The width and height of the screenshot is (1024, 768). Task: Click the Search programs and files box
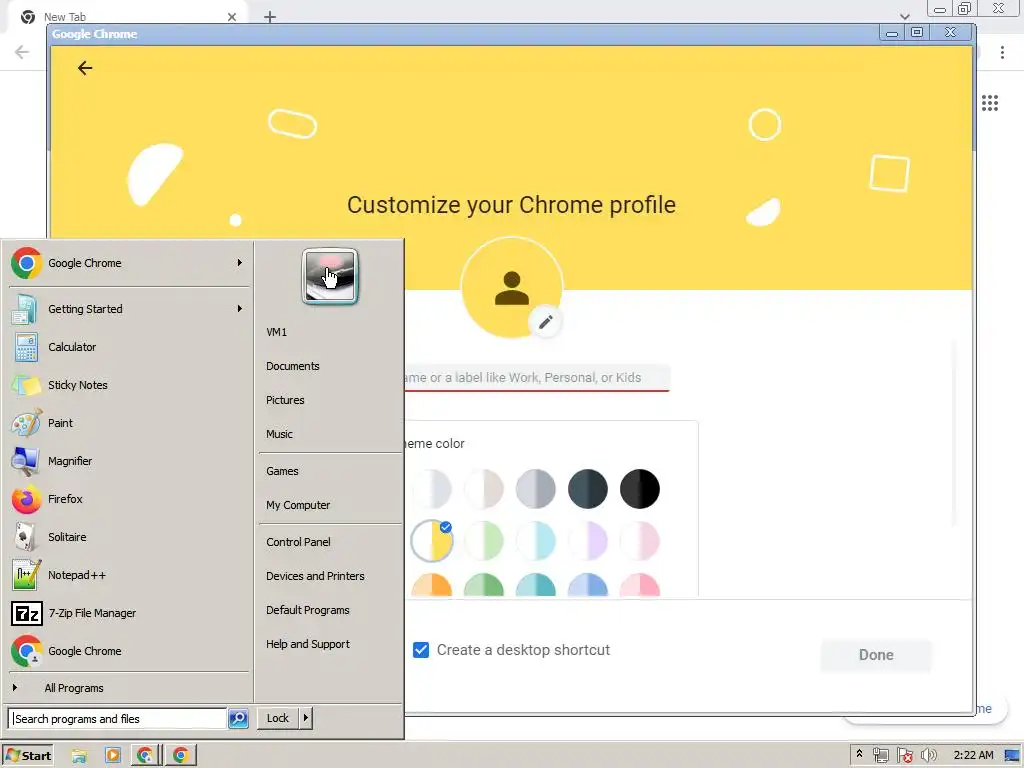click(x=118, y=718)
